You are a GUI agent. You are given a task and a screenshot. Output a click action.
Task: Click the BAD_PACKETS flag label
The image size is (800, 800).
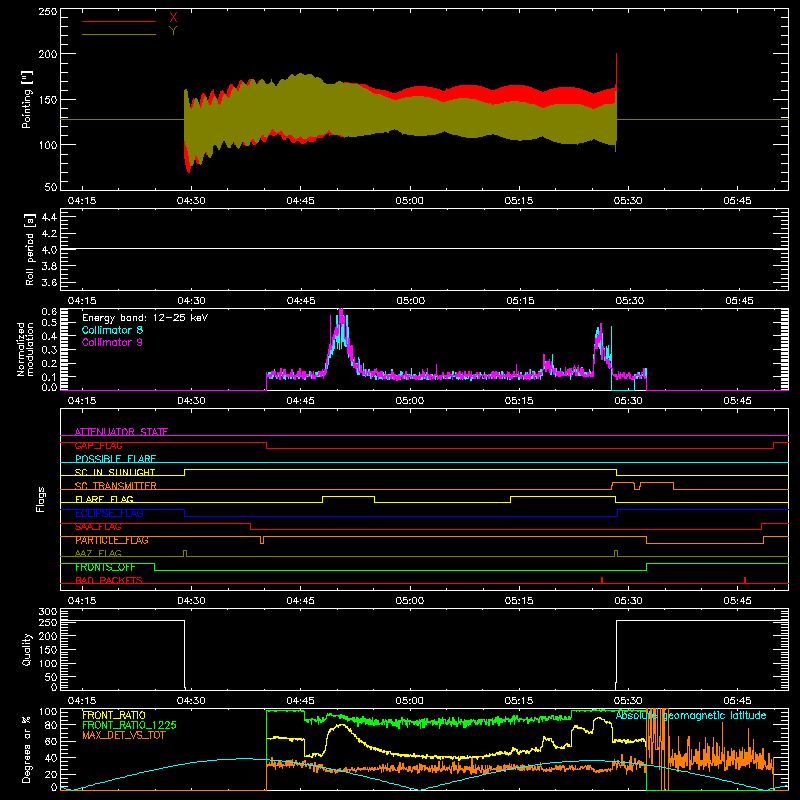point(109,580)
